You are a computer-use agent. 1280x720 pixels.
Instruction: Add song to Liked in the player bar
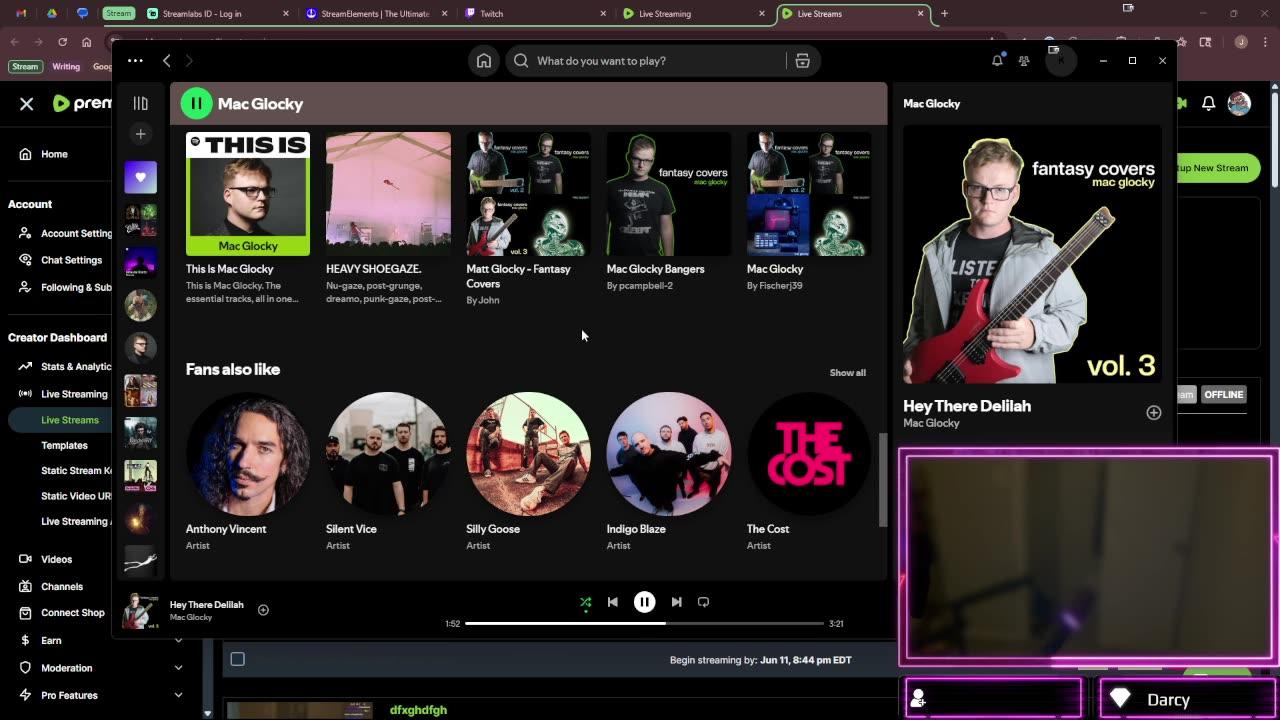point(263,610)
